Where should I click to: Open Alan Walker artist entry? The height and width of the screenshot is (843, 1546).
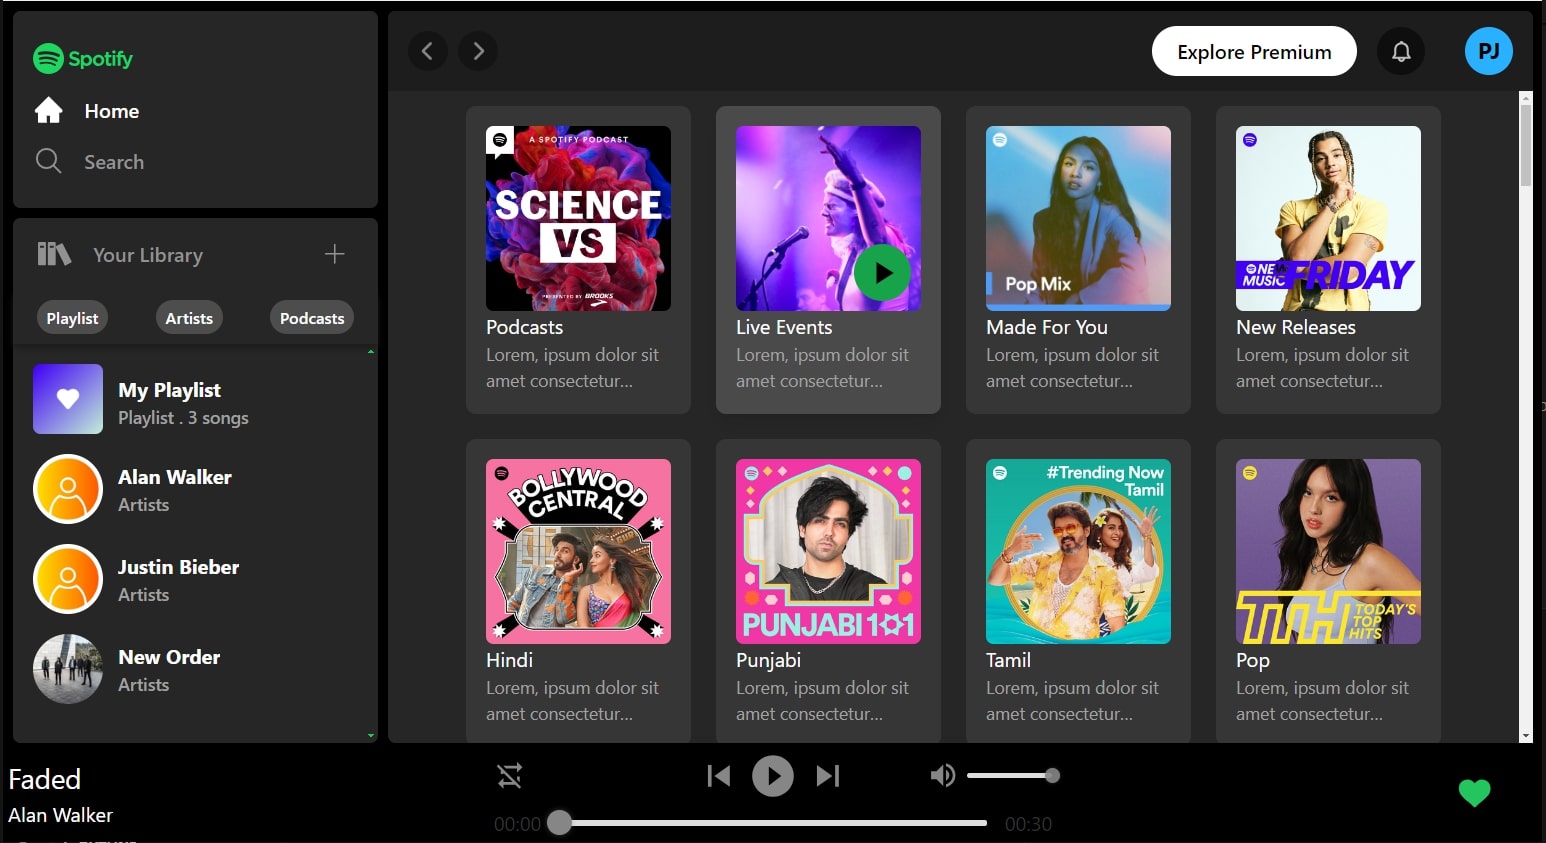(x=195, y=489)
